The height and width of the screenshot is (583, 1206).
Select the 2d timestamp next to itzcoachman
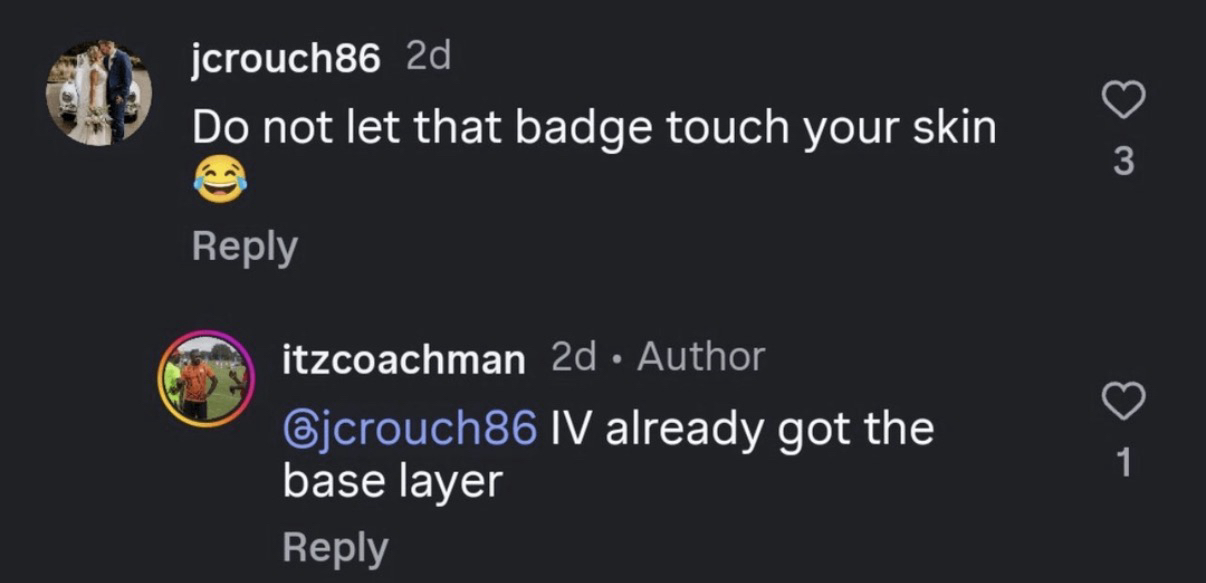tap(573, 357)
